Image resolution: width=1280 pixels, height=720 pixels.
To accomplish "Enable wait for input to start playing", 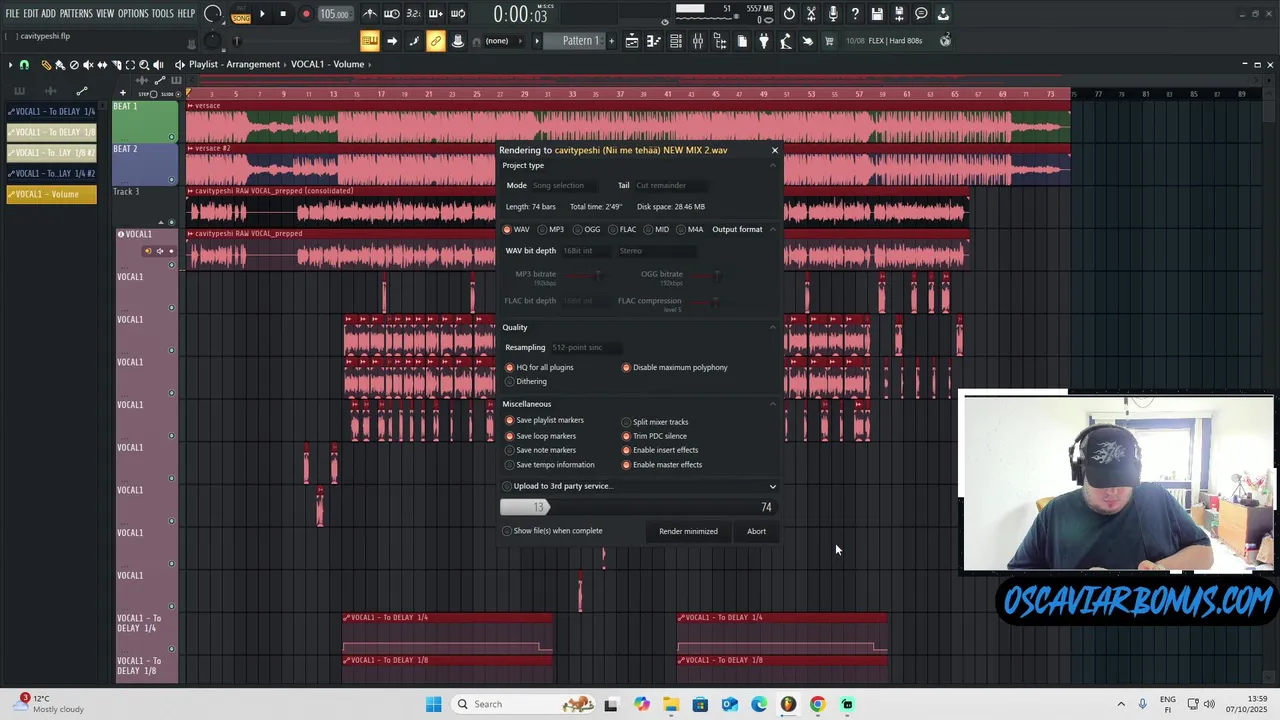I will pos(392,14).
